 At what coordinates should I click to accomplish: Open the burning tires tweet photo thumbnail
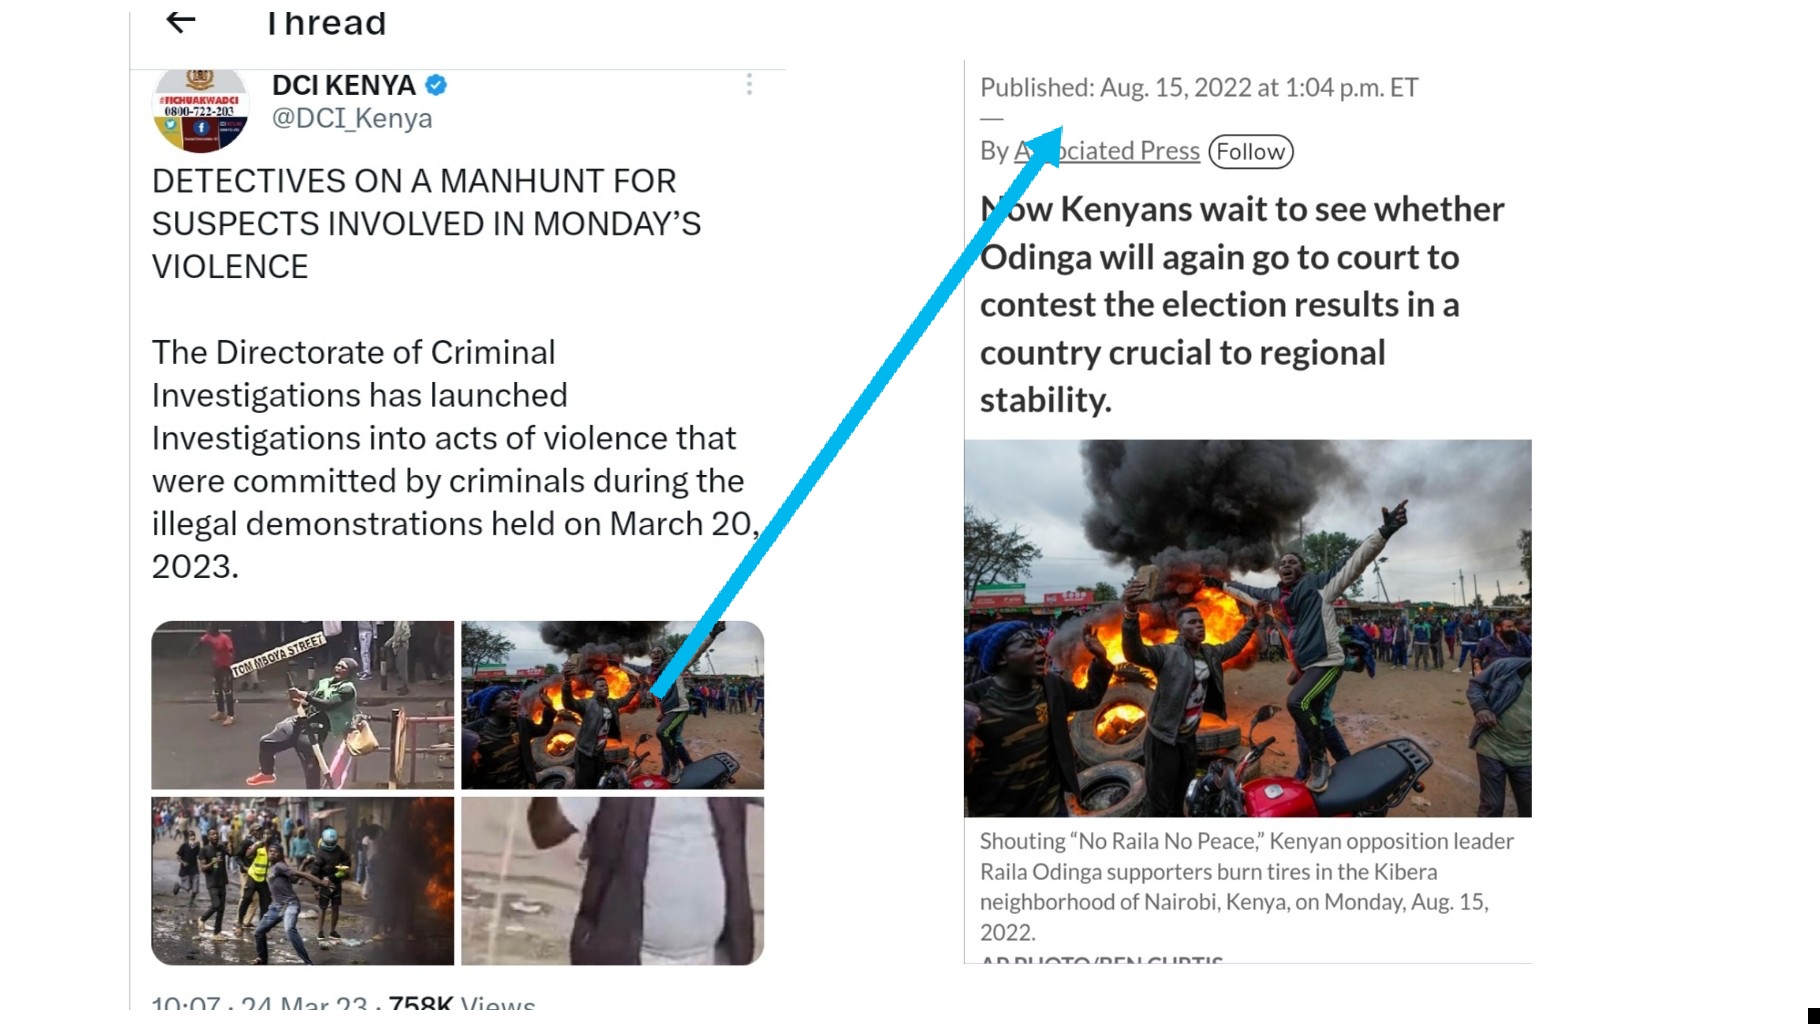click(612, 705)
